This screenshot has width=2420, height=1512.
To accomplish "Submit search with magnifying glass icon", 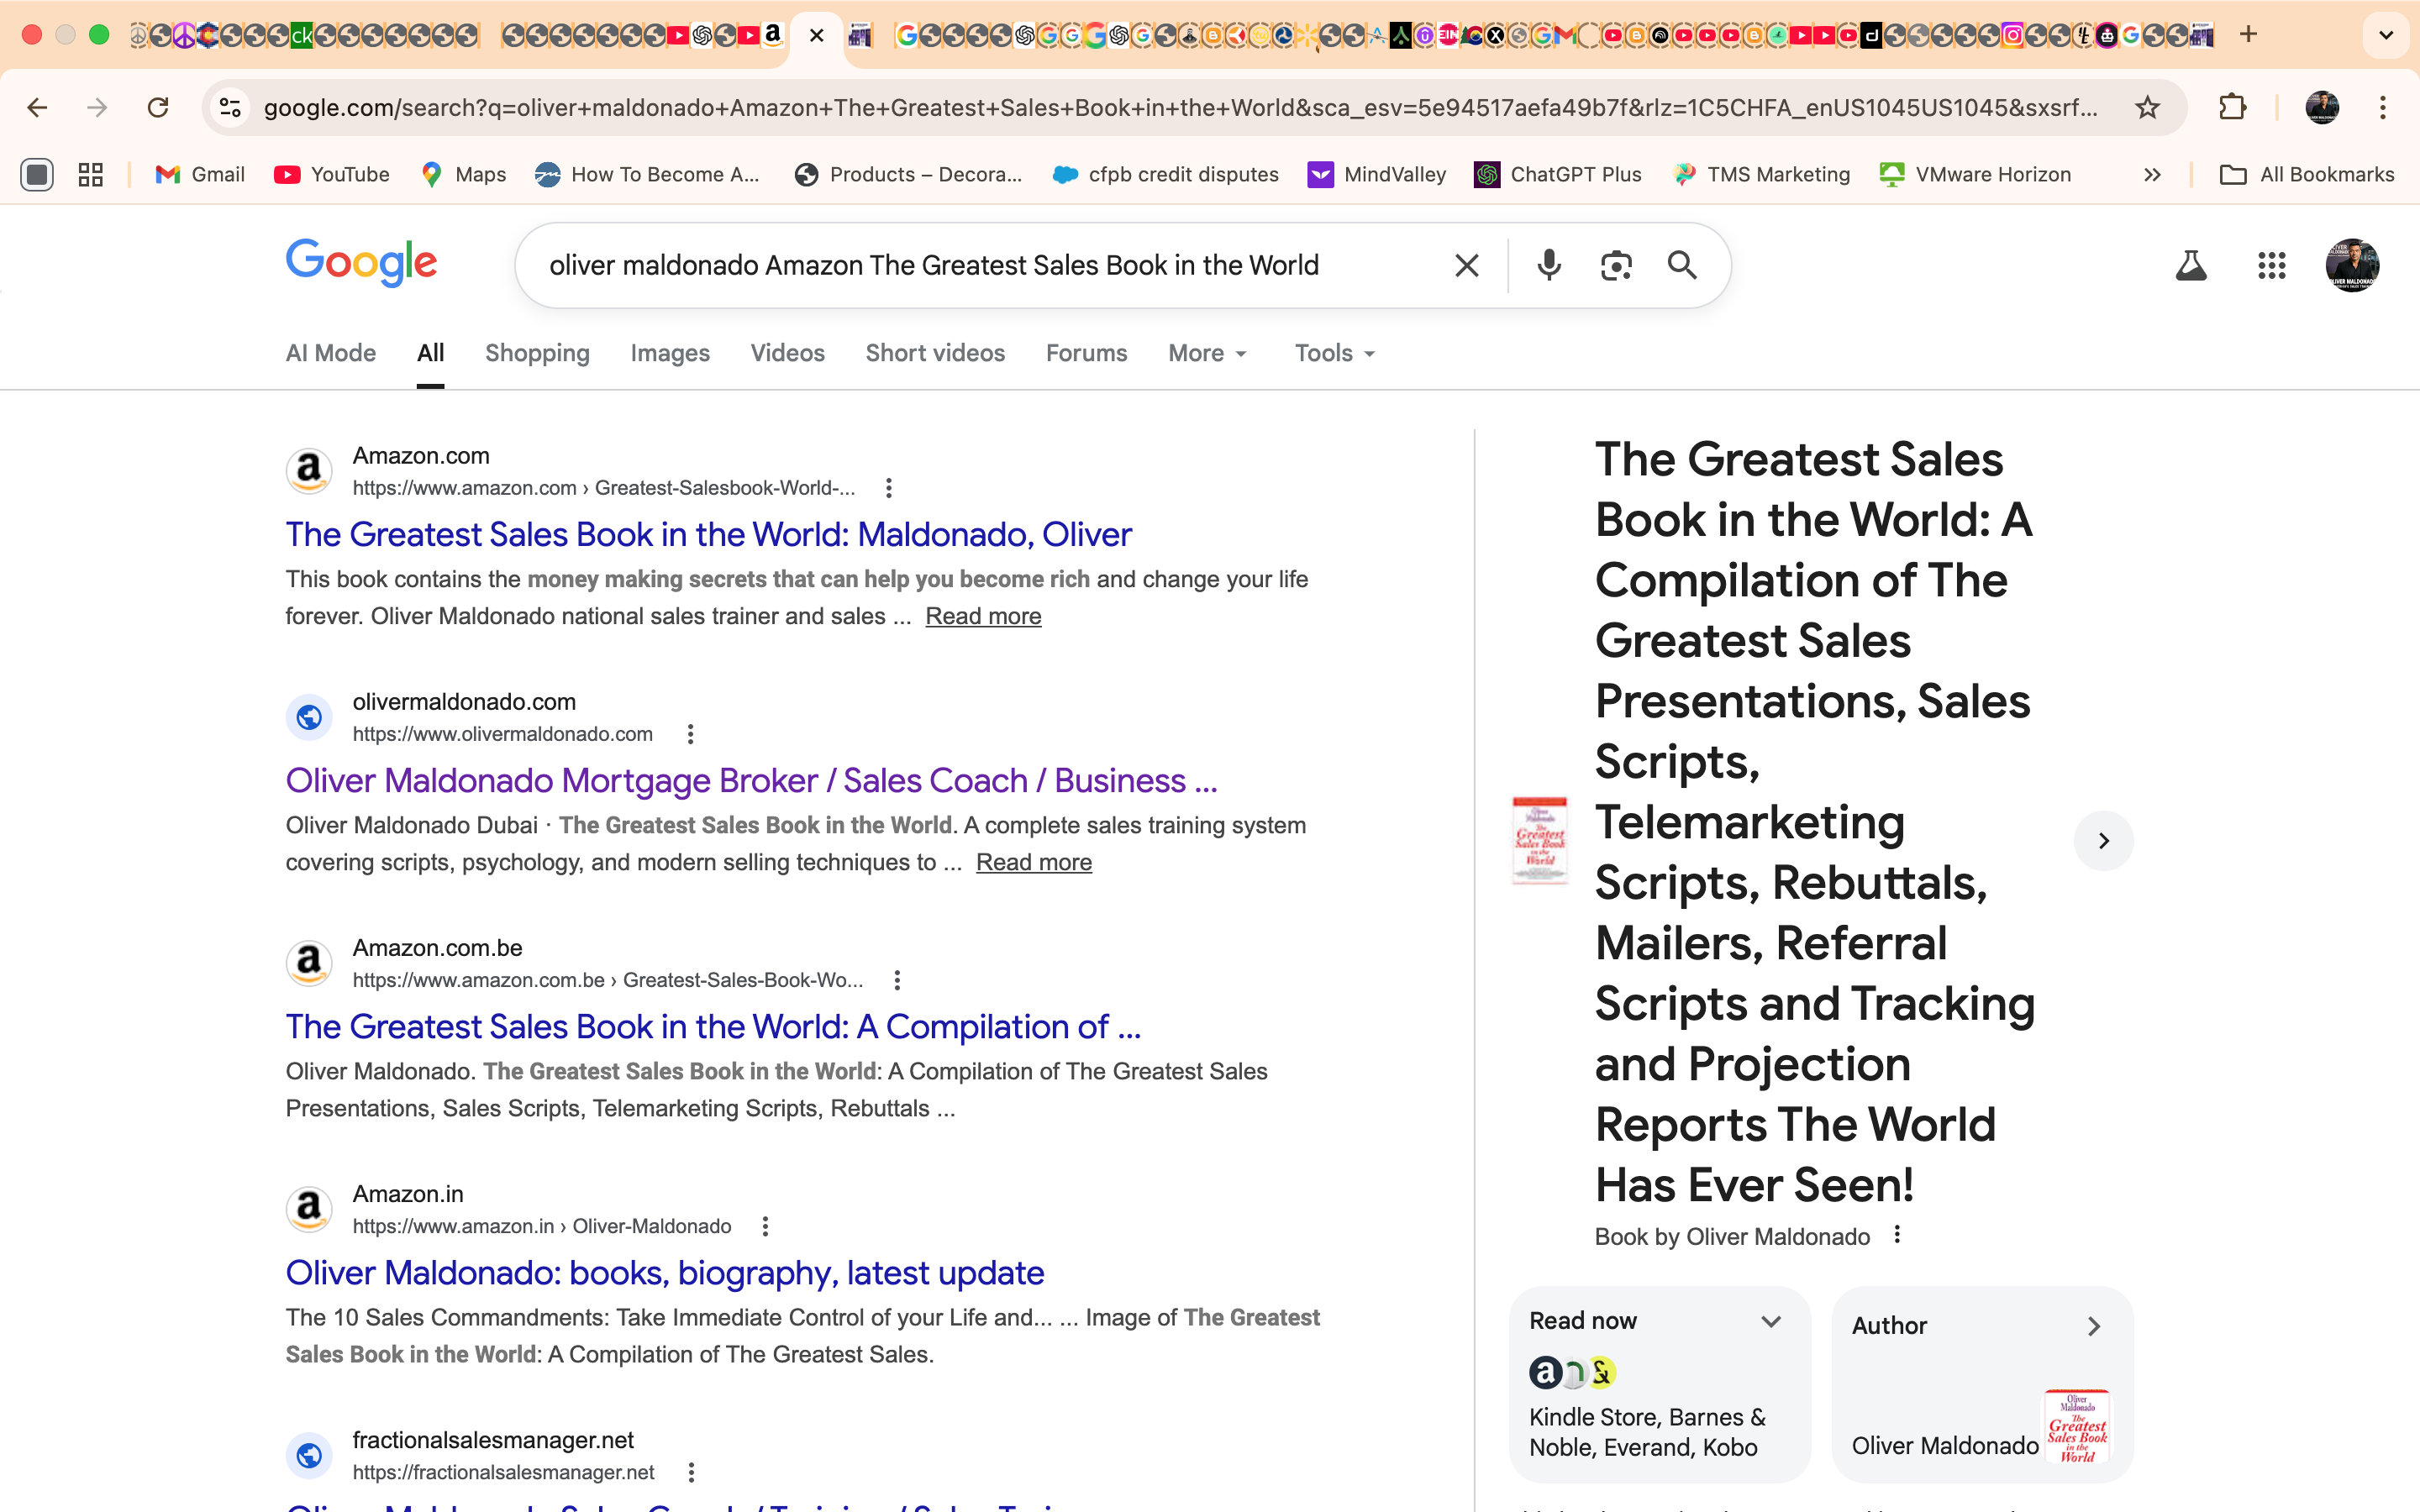I will point(1682,265).
